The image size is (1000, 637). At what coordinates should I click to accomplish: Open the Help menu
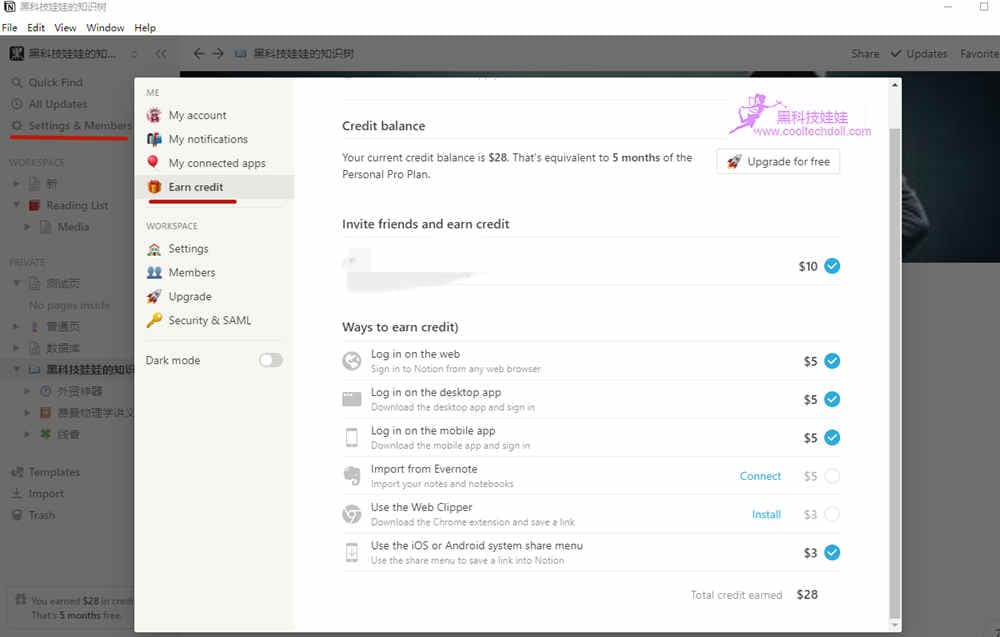point(145,27)
